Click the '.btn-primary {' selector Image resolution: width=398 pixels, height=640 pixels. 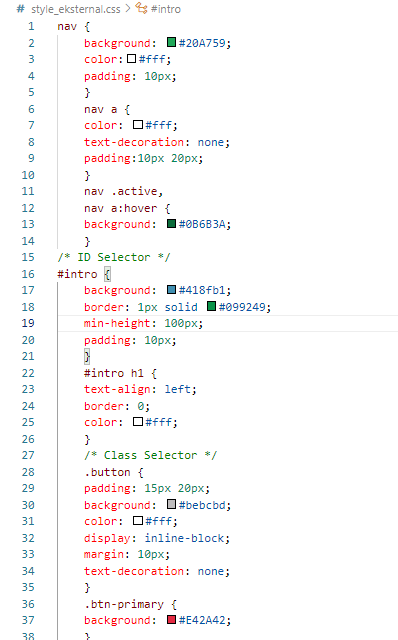click(131, 604)
